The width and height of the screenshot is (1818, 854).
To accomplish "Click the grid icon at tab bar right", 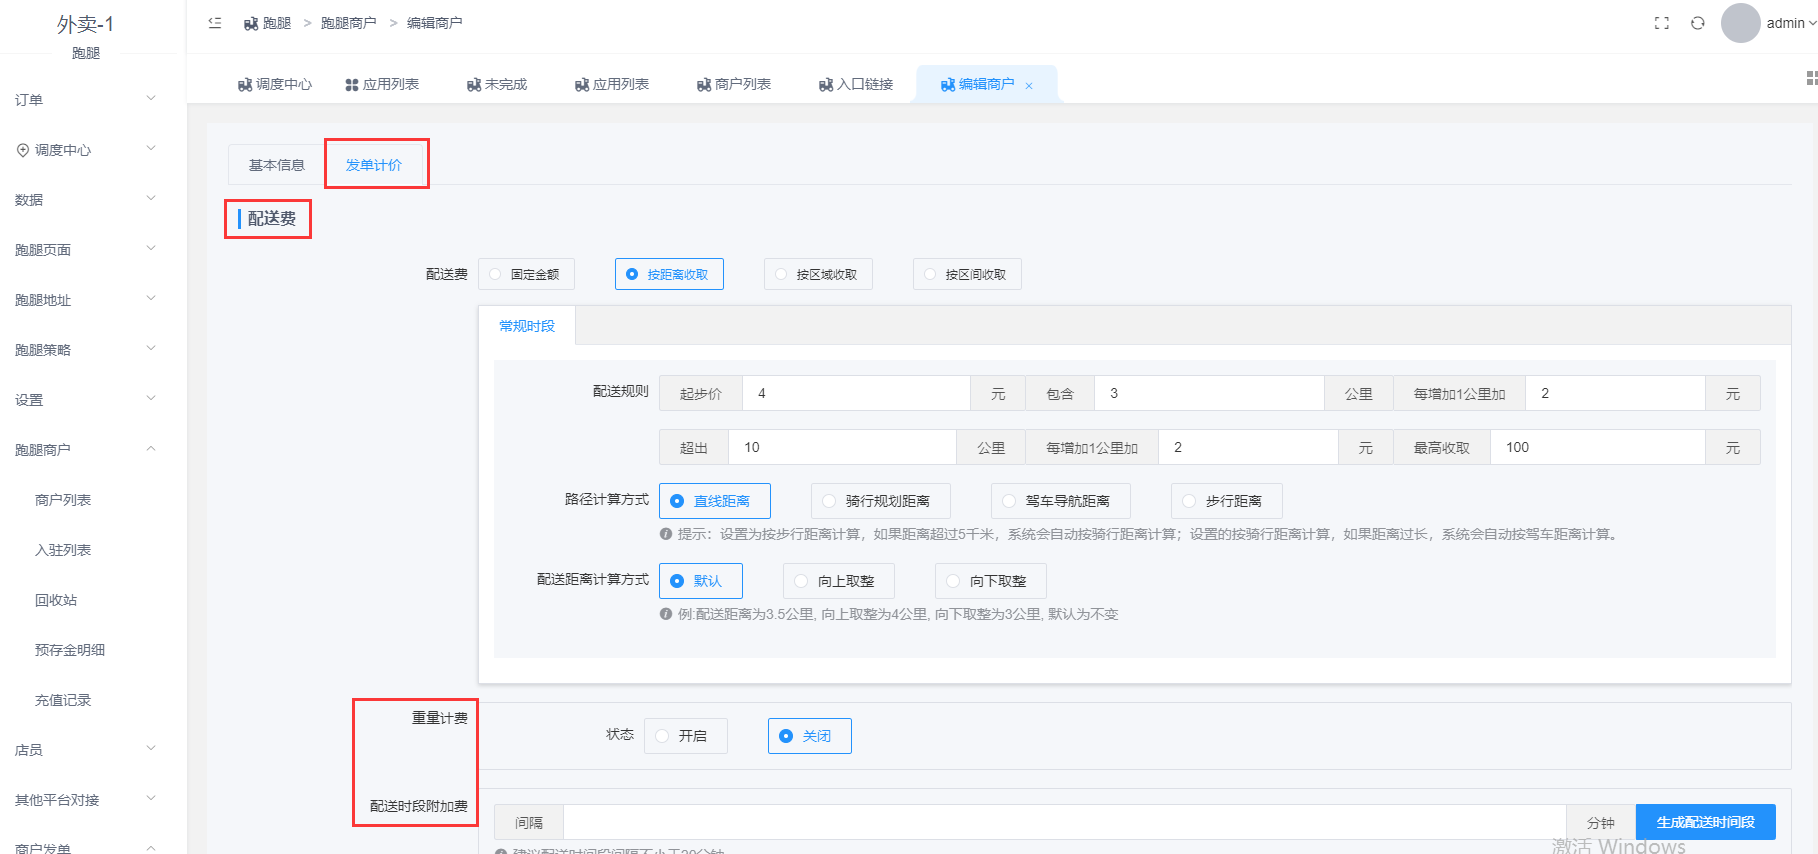I will 1811,78.
